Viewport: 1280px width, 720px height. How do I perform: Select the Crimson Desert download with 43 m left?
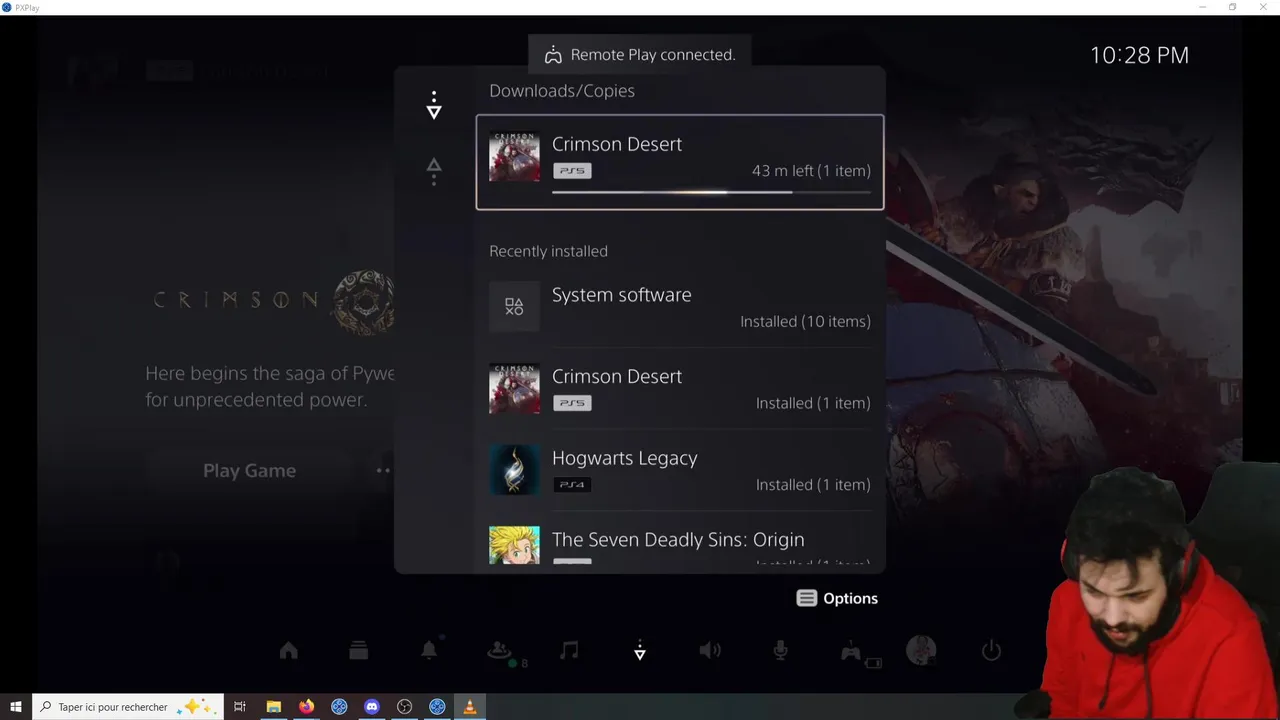[x=680, y=162]
